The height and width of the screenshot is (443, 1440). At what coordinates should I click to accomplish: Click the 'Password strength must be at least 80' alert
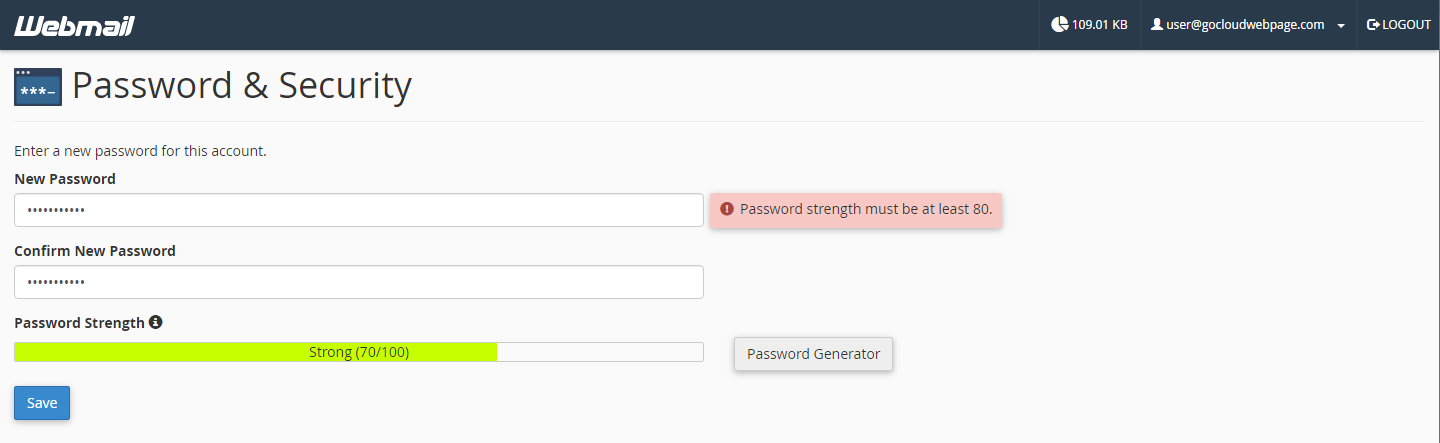coord(856,210)
